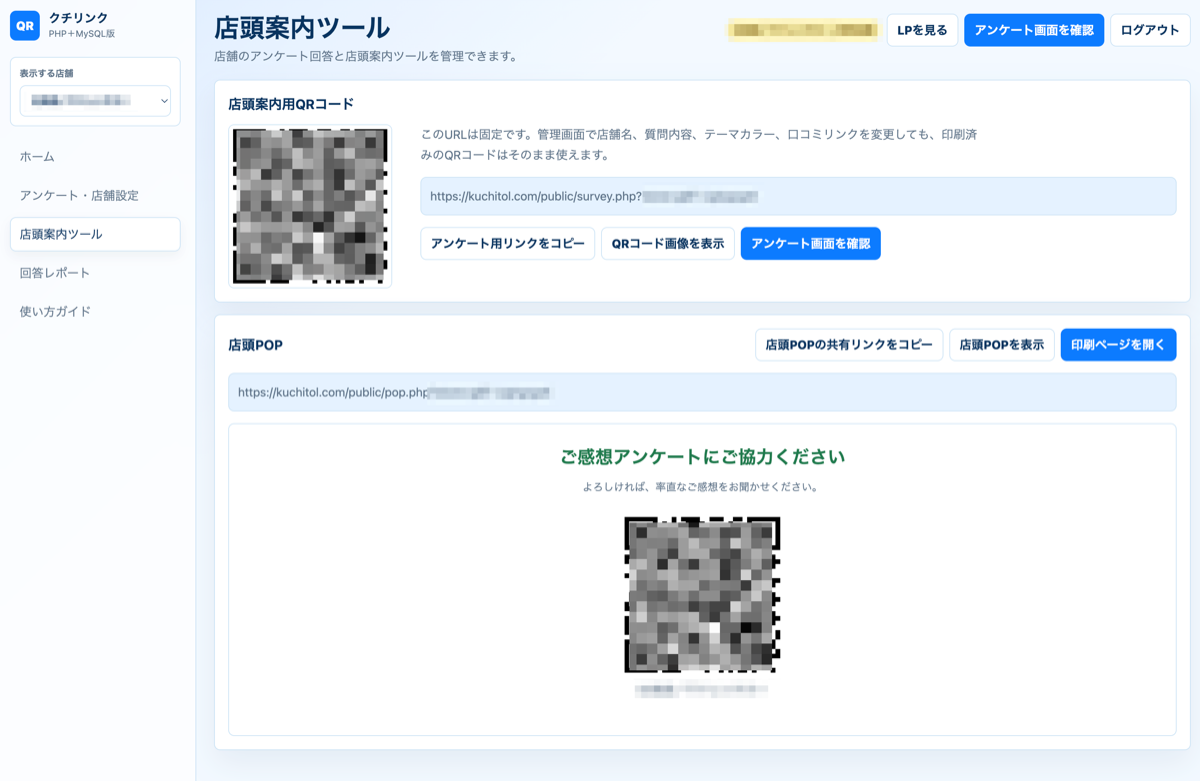Click the 店頭案内ツール page title
1200x781 pixels.
click(302, 28)
